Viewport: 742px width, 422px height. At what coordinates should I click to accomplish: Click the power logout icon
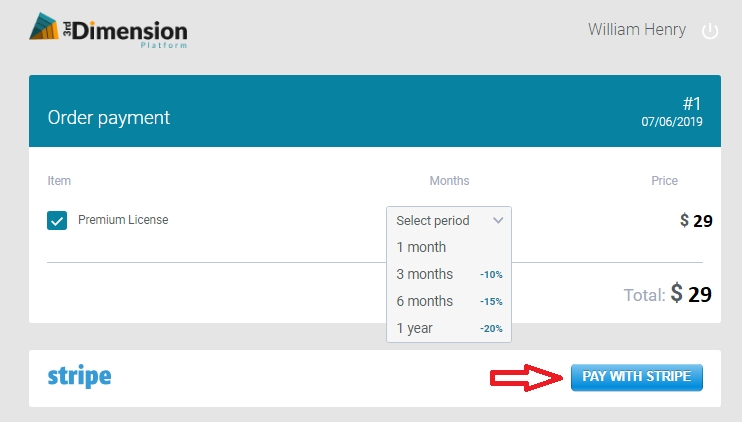click(710, 31)
